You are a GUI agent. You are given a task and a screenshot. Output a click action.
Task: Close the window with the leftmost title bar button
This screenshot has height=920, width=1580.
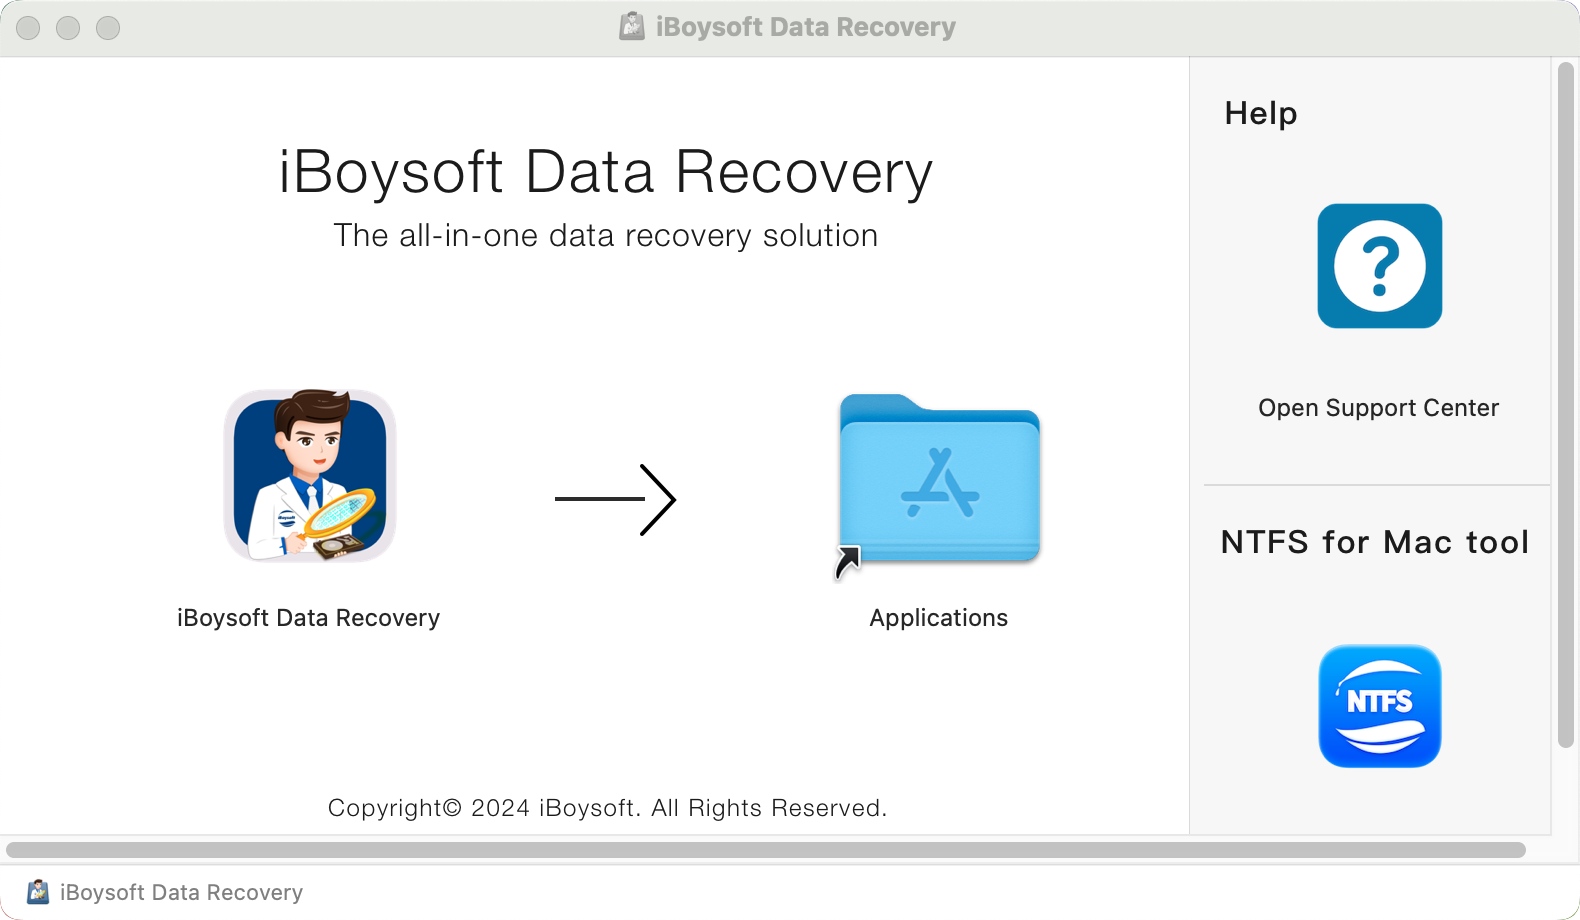click(28, 28)
